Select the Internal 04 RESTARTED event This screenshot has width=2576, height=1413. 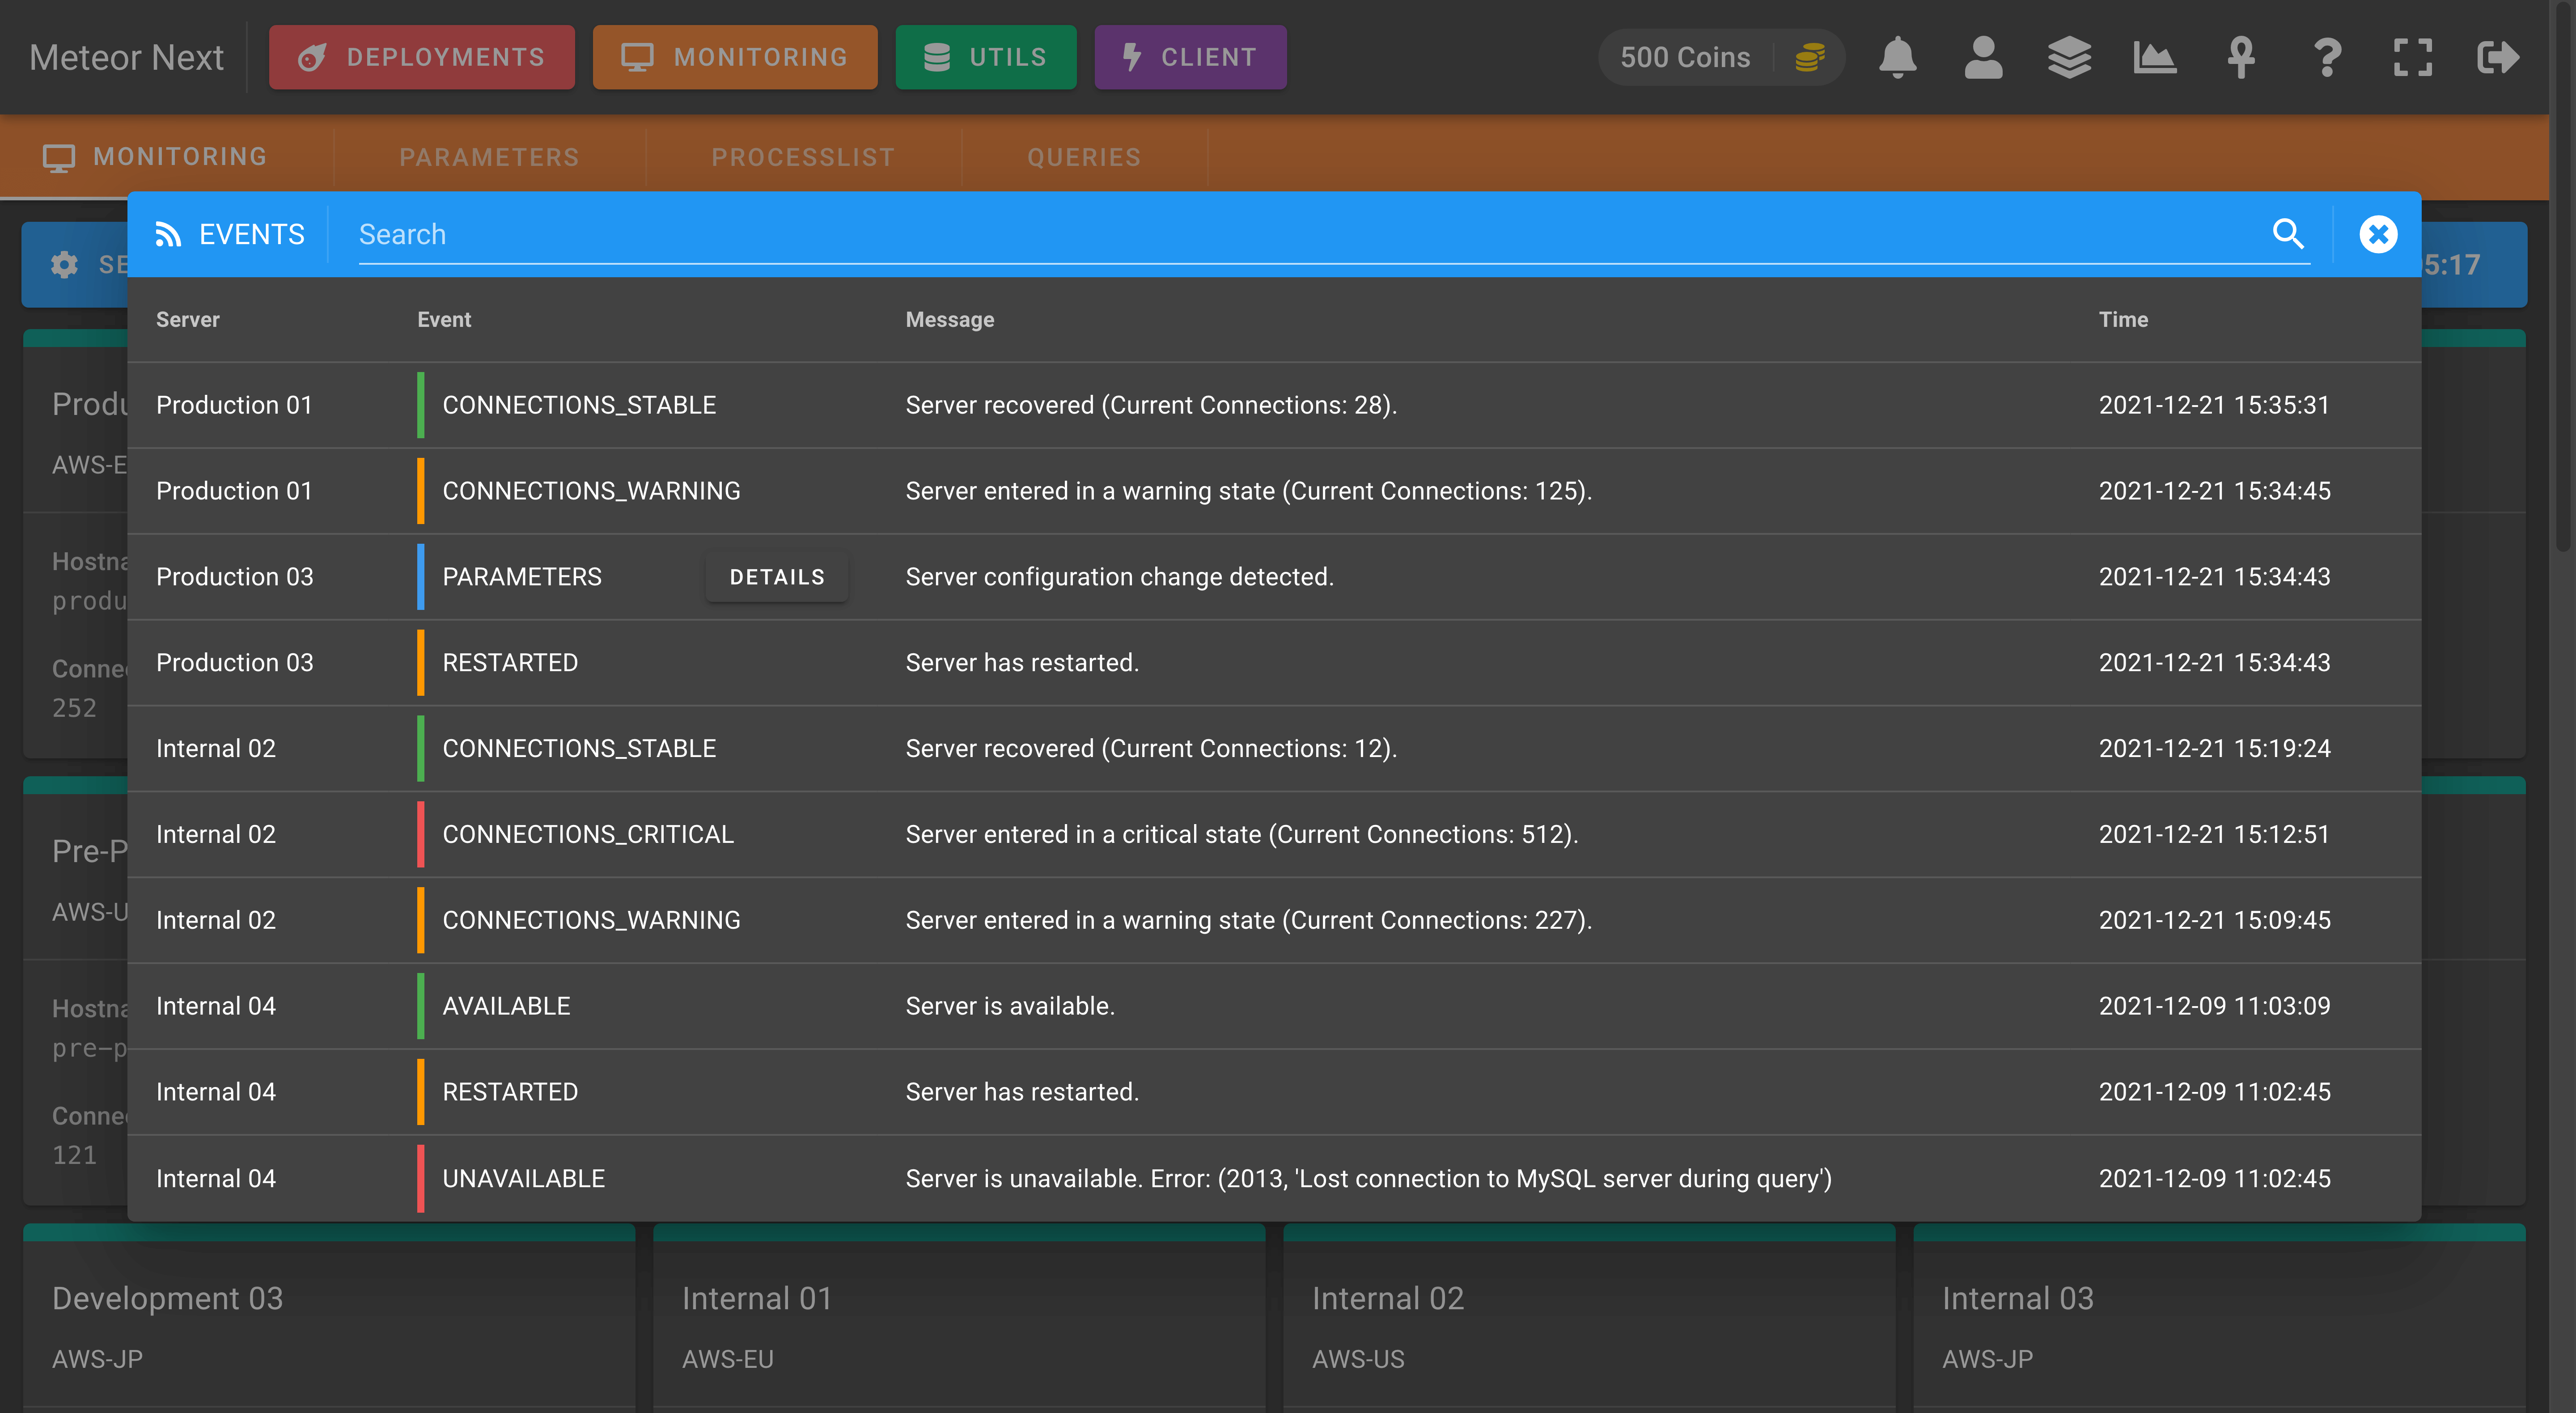[1274, 1092]
